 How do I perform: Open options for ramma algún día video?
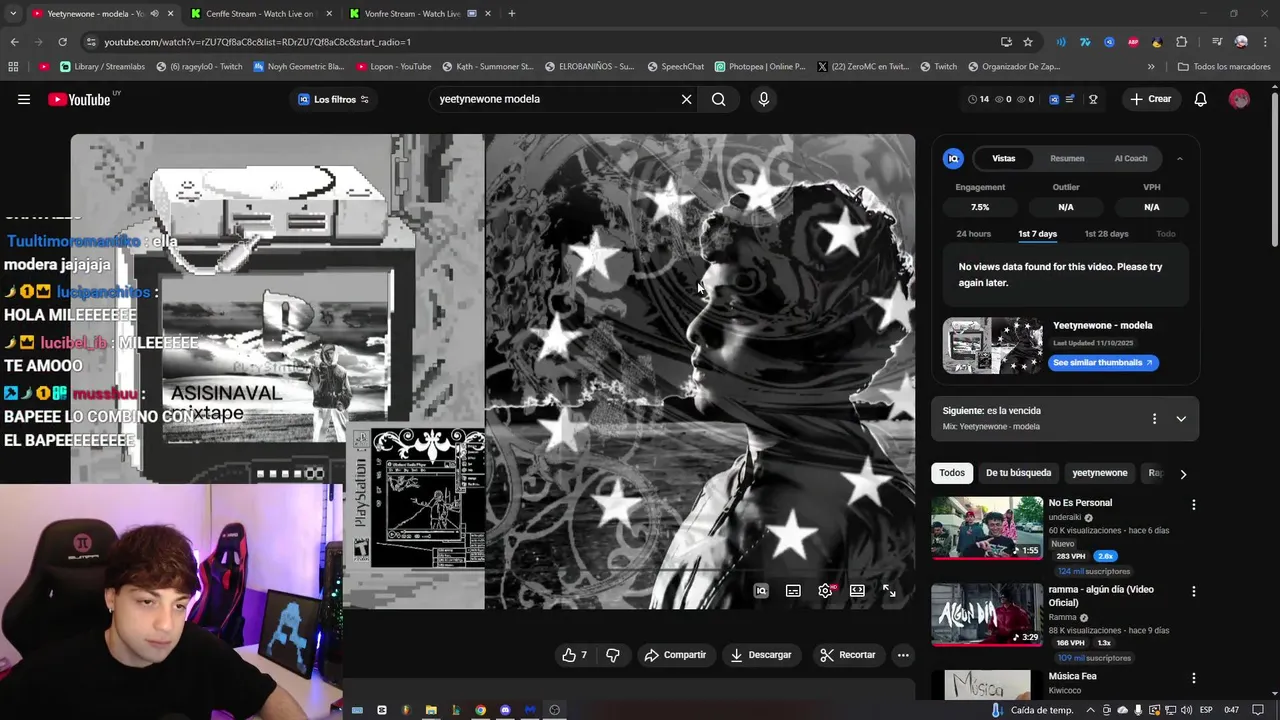pos(1193,591)
